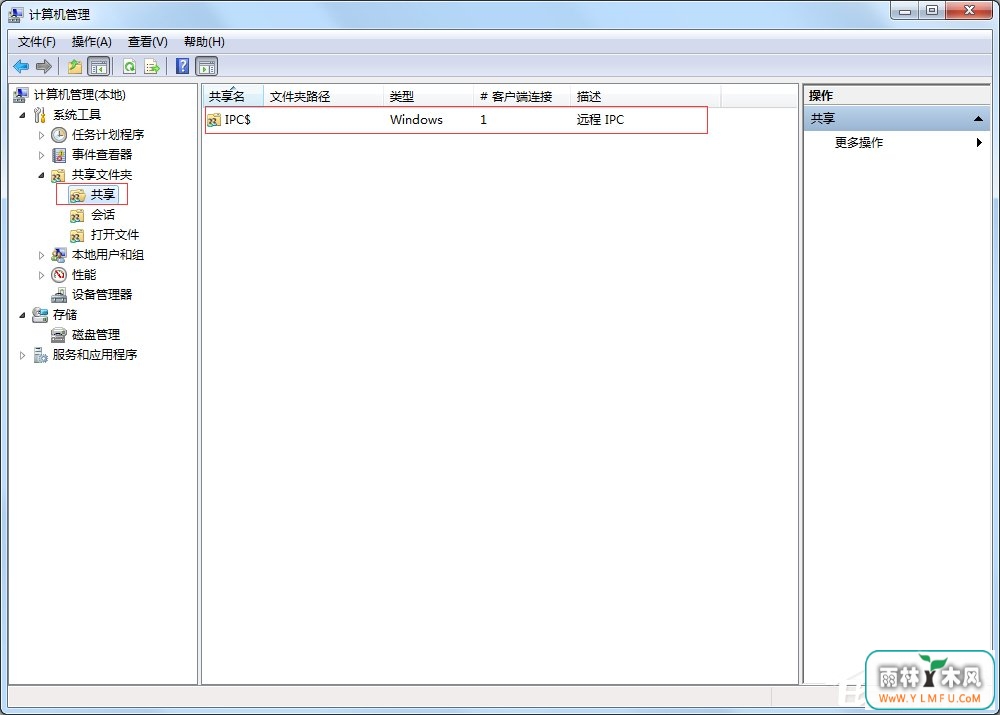Click the Refresh toolbar icon
The height and width of the screenshot is (715, 1000).
[x=129, y=66]
